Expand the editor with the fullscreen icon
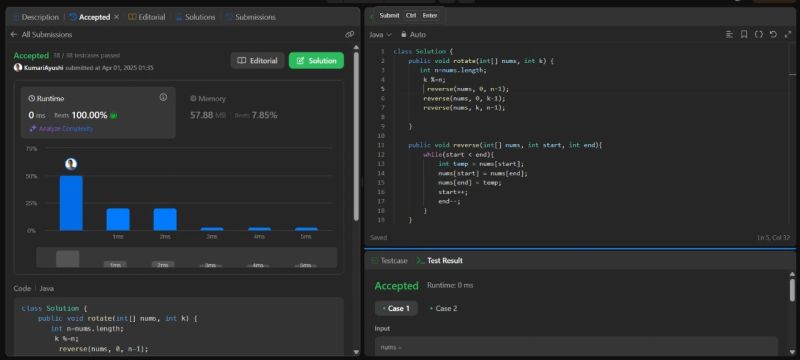The width and height of the screenshot is (800, 360). pyautogui.click(x=788, y=34)
